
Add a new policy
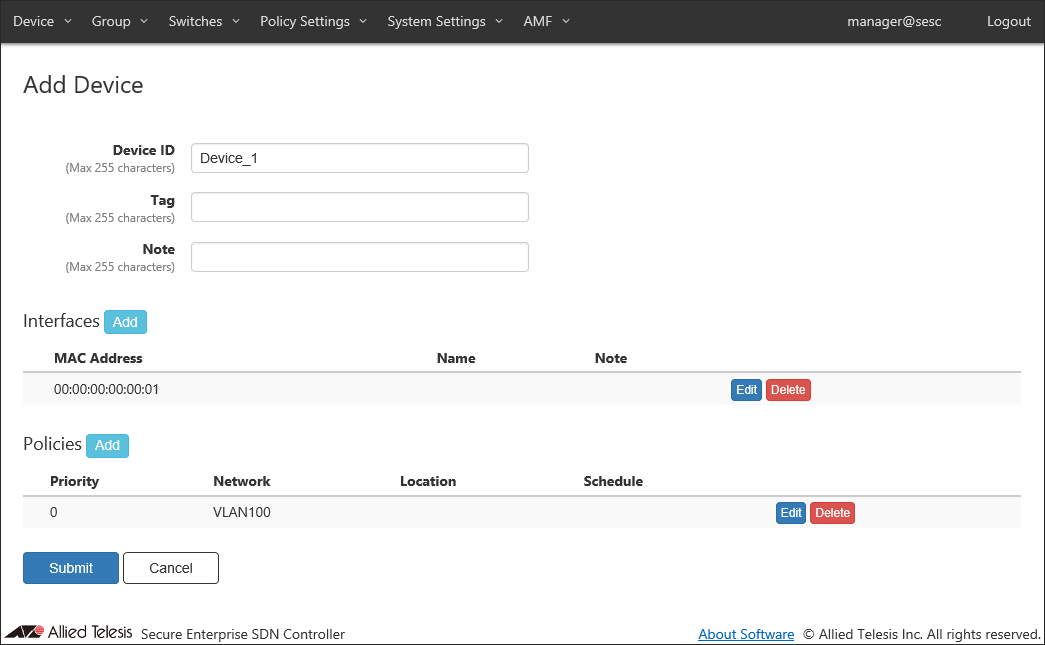(x=107, y=445)
